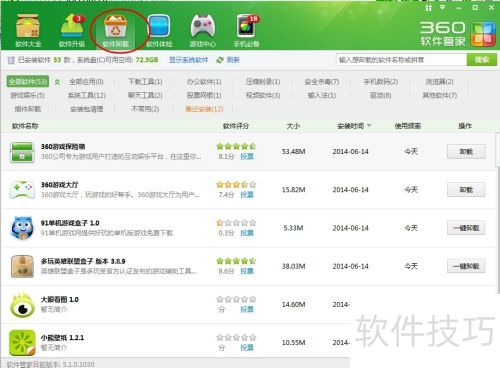The image size is (500, 368).
Task: Click 投票 for 多玩英雄联盟盒子
Action: click(x=247, y=271)
